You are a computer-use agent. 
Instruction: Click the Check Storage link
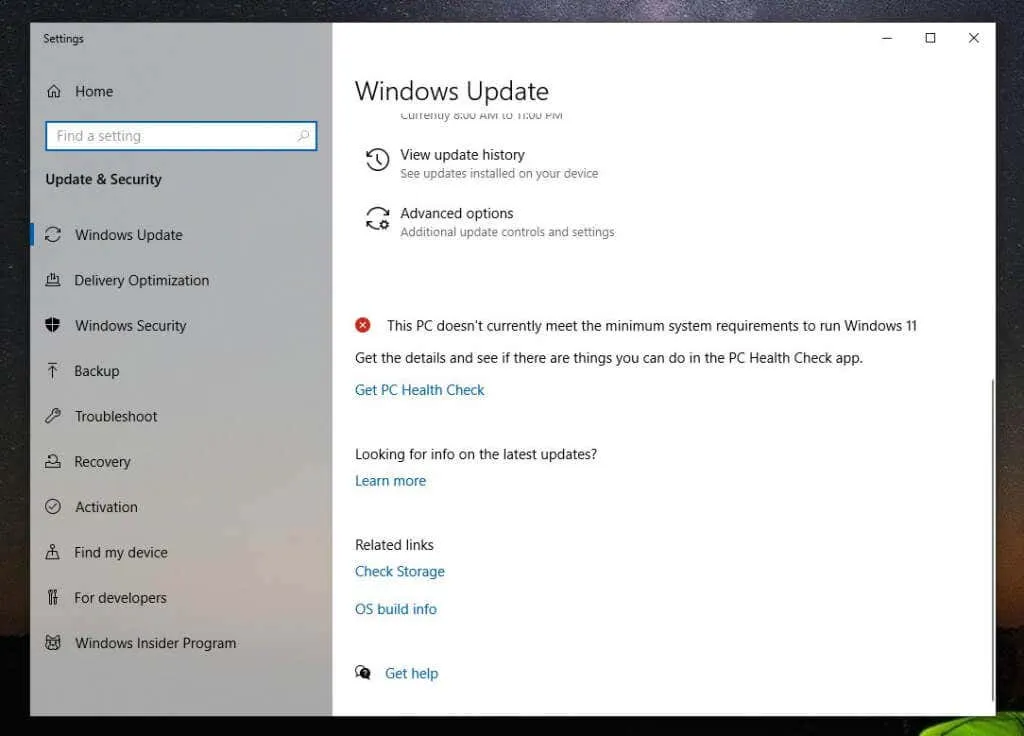pyautogui.click(x=399, y=571)
